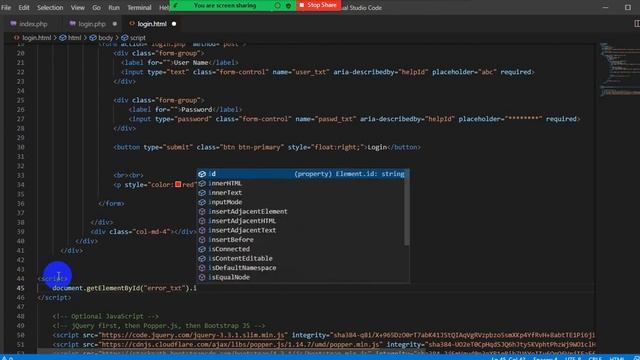Screen dimensions: 640x360
Task: Click the unsaved dot on login.php tab
Action: [115, 24]
